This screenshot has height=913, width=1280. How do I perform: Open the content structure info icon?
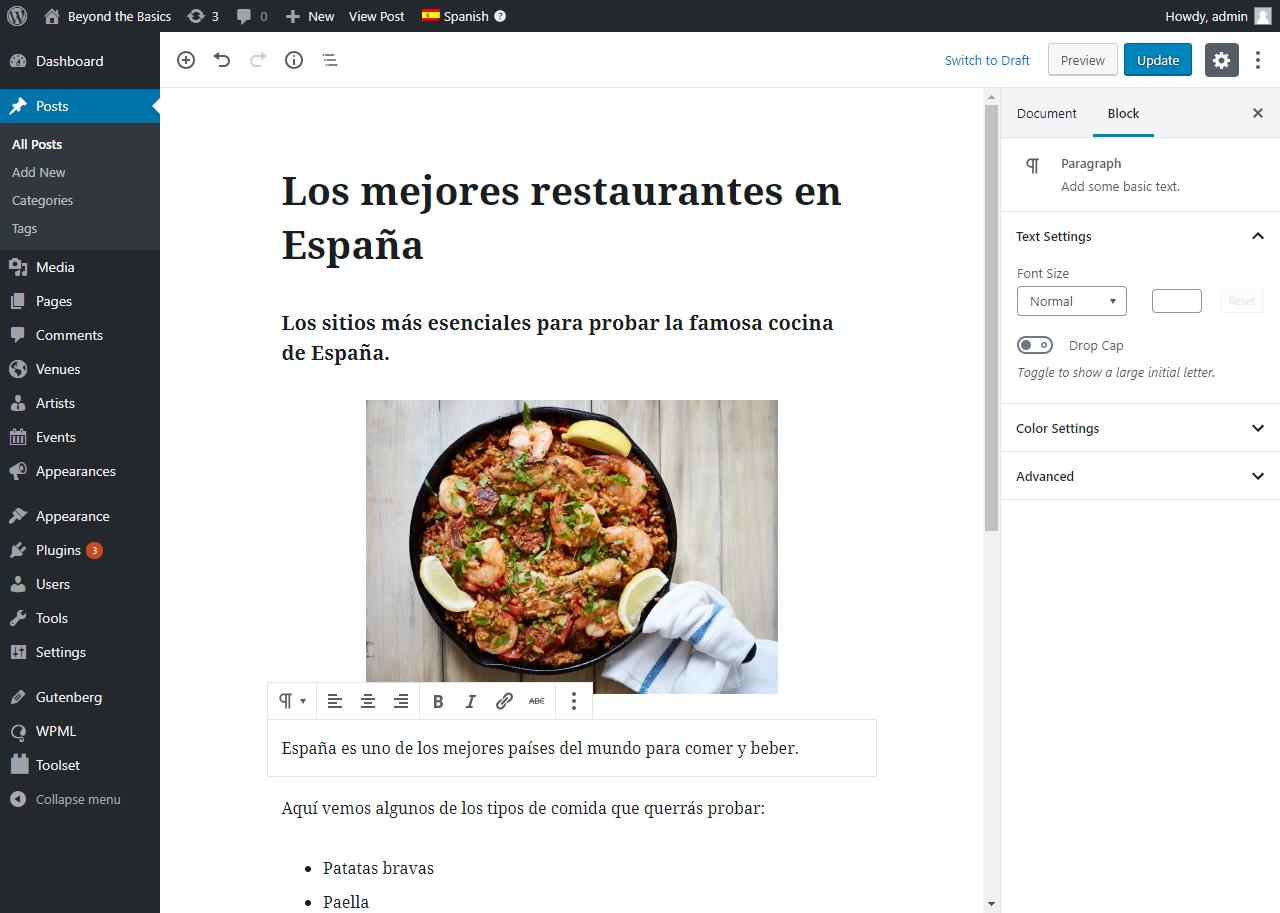pos(294,60)
